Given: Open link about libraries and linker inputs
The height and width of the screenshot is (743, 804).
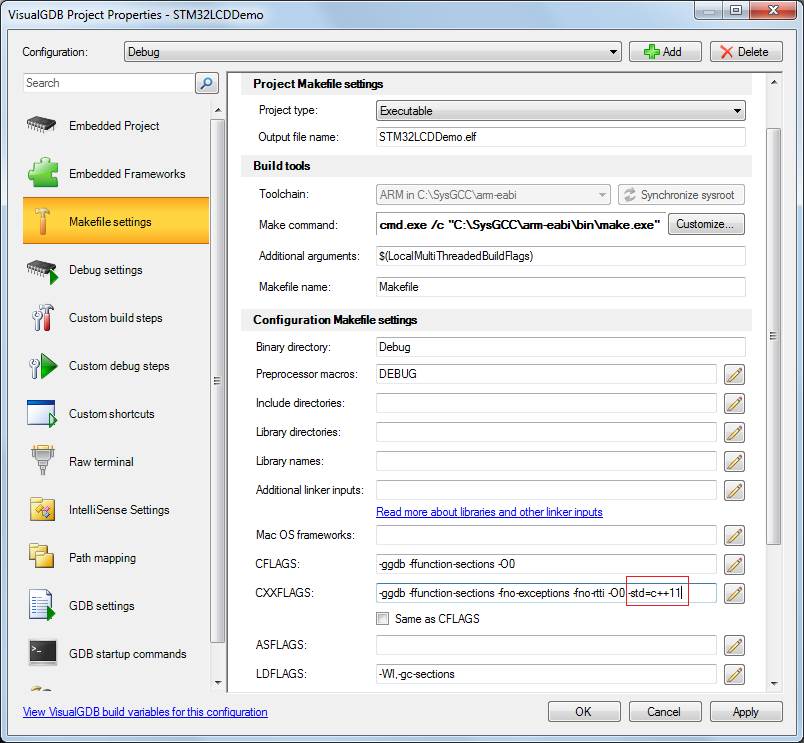Looking at the screenshot, I should point(489,512).
